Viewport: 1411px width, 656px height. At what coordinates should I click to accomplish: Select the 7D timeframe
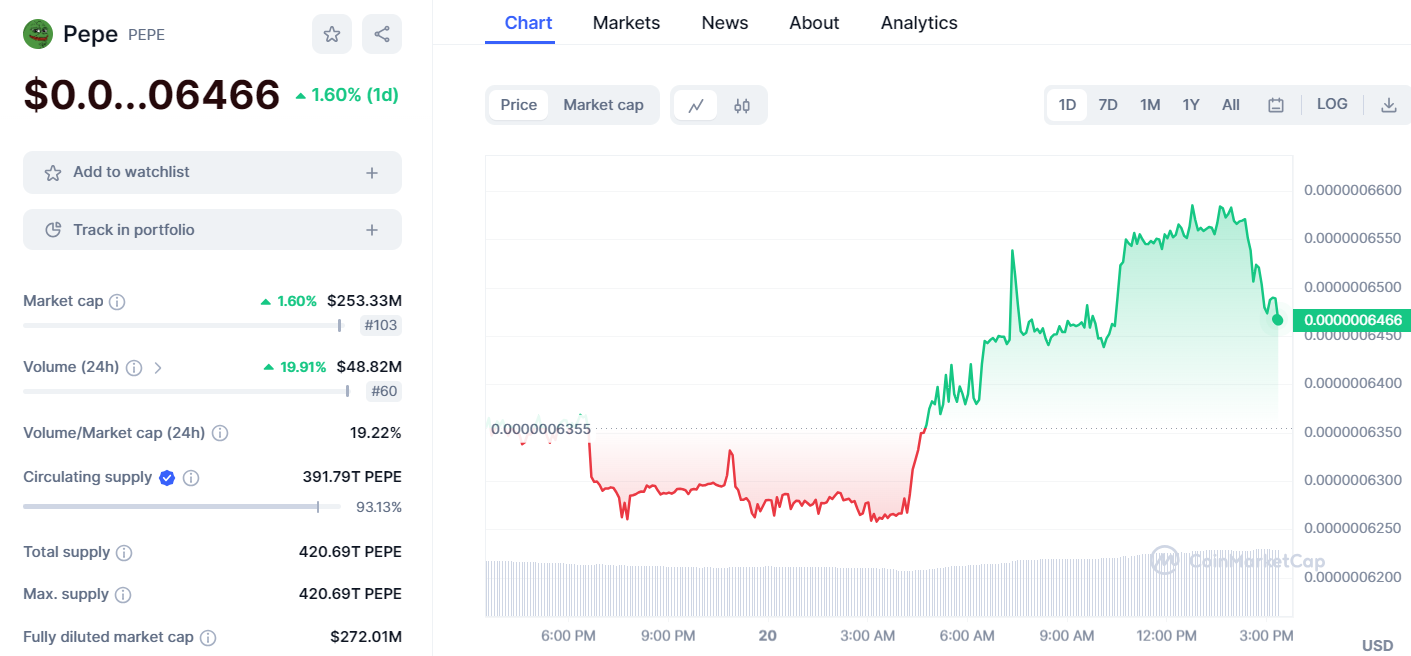[1108, 103]
